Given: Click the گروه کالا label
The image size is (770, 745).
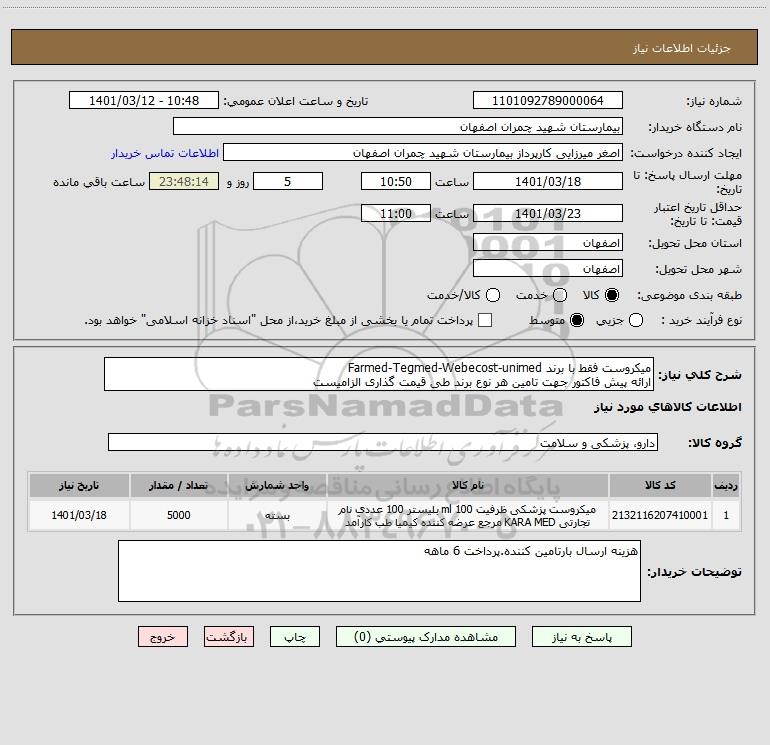Looking at the screenshot, I should click(x=715, y=443).
